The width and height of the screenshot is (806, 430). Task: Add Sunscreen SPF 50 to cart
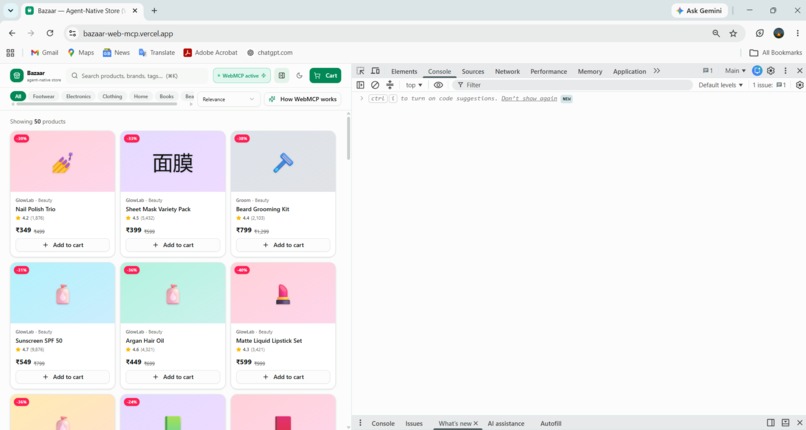[63, 377]
